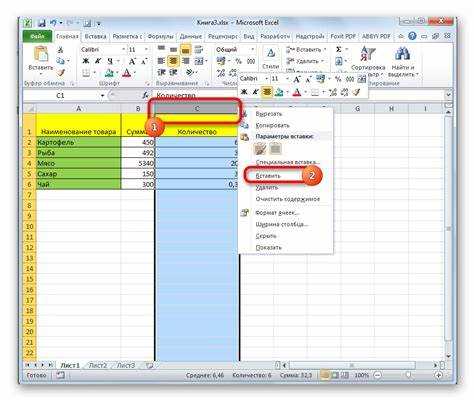Open the green Файл button
Screen dimensions: 474x401
click(x=37, y=36)
